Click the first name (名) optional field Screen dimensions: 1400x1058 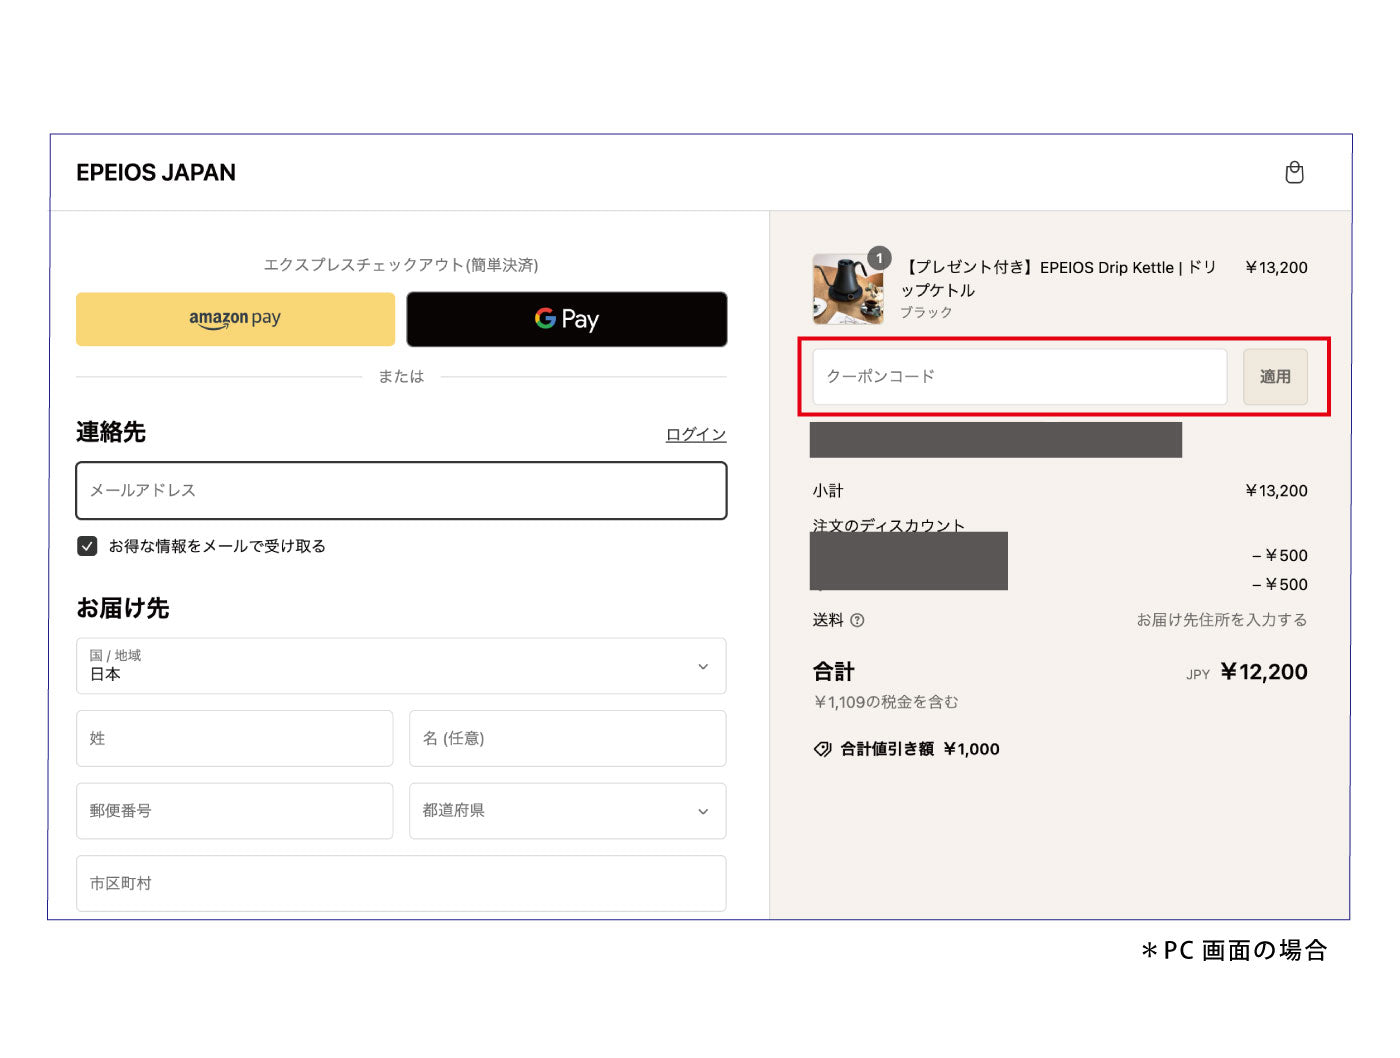point(567,739)
